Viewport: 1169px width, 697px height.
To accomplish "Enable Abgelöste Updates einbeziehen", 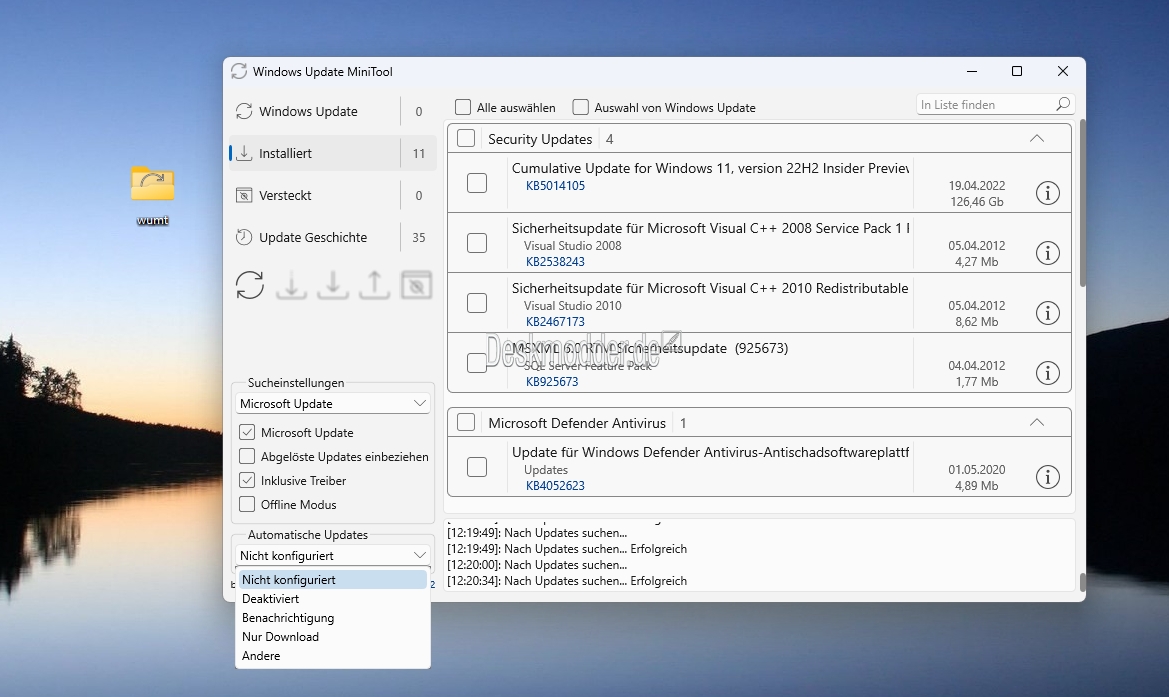I will click(247, 456).
